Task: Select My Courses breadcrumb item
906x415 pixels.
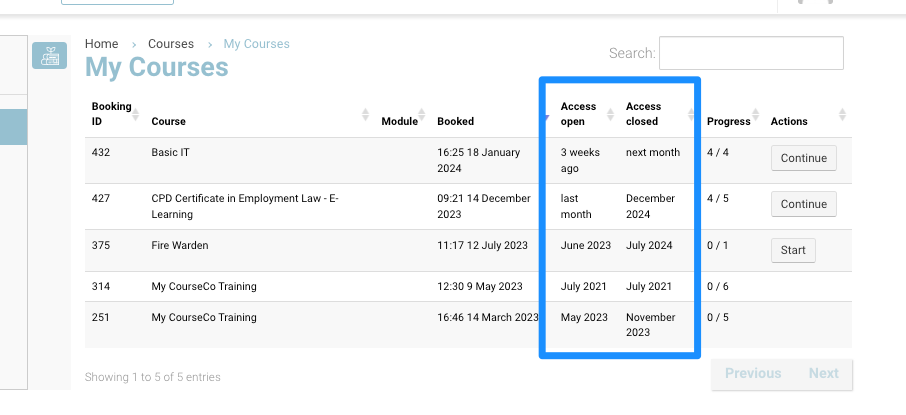Action: coord(256,44)
